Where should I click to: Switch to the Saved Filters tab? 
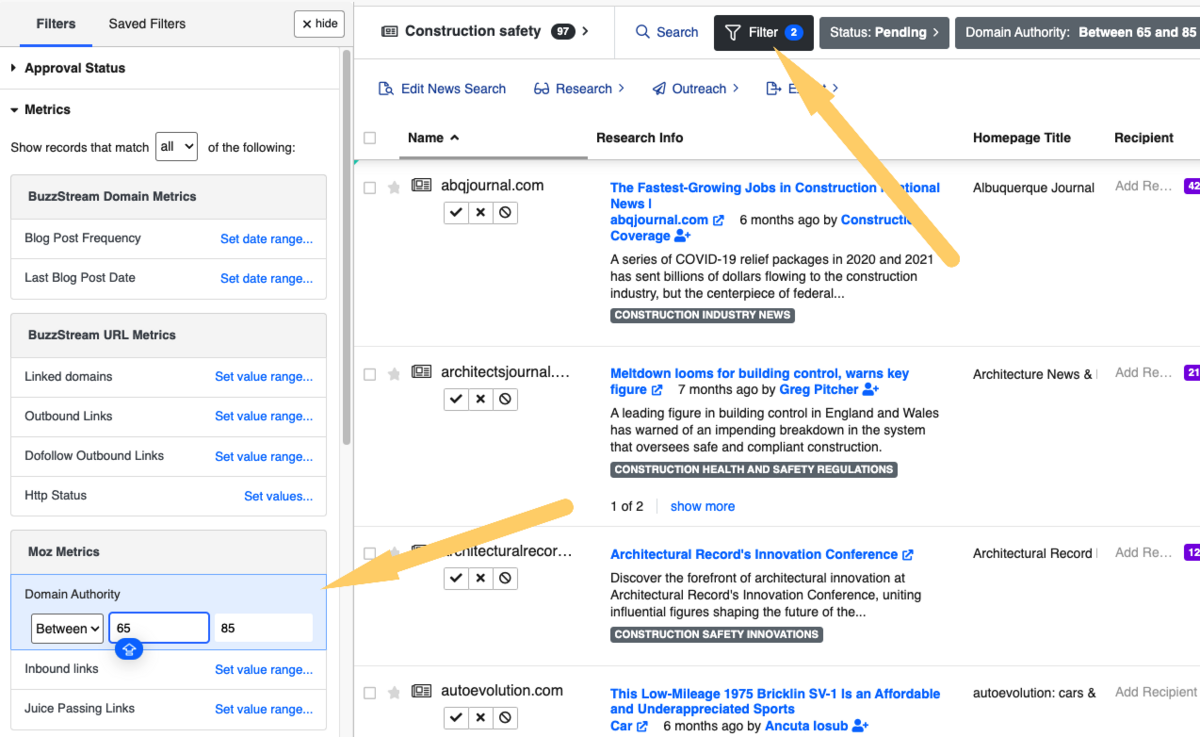coord(147,23)
